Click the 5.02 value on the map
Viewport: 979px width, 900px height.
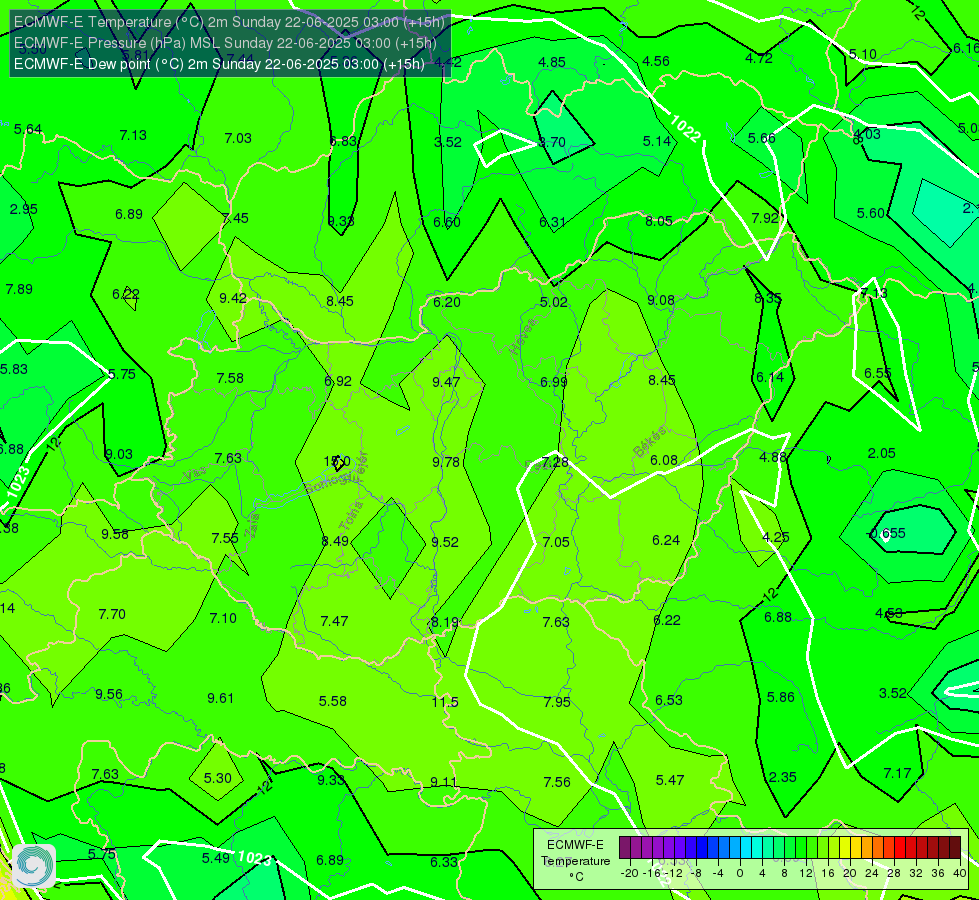click(x=554, y=302)
